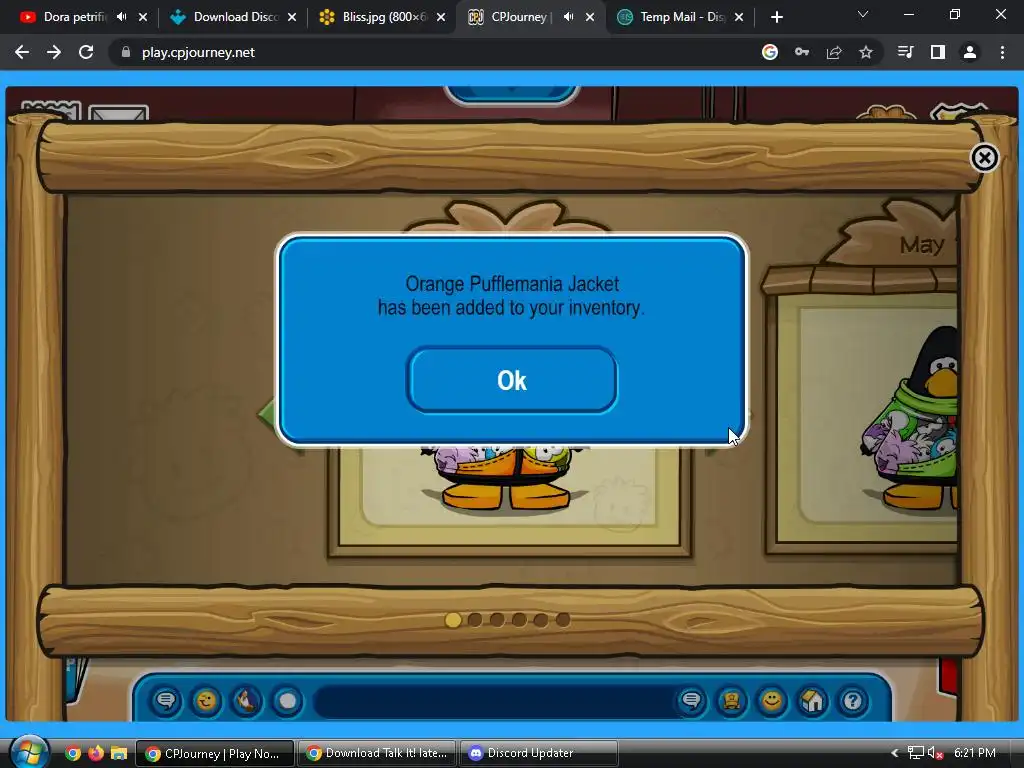Open the wink emote icon
Image resolution: width=1024 pixels, height=768 pixels.
206,701
